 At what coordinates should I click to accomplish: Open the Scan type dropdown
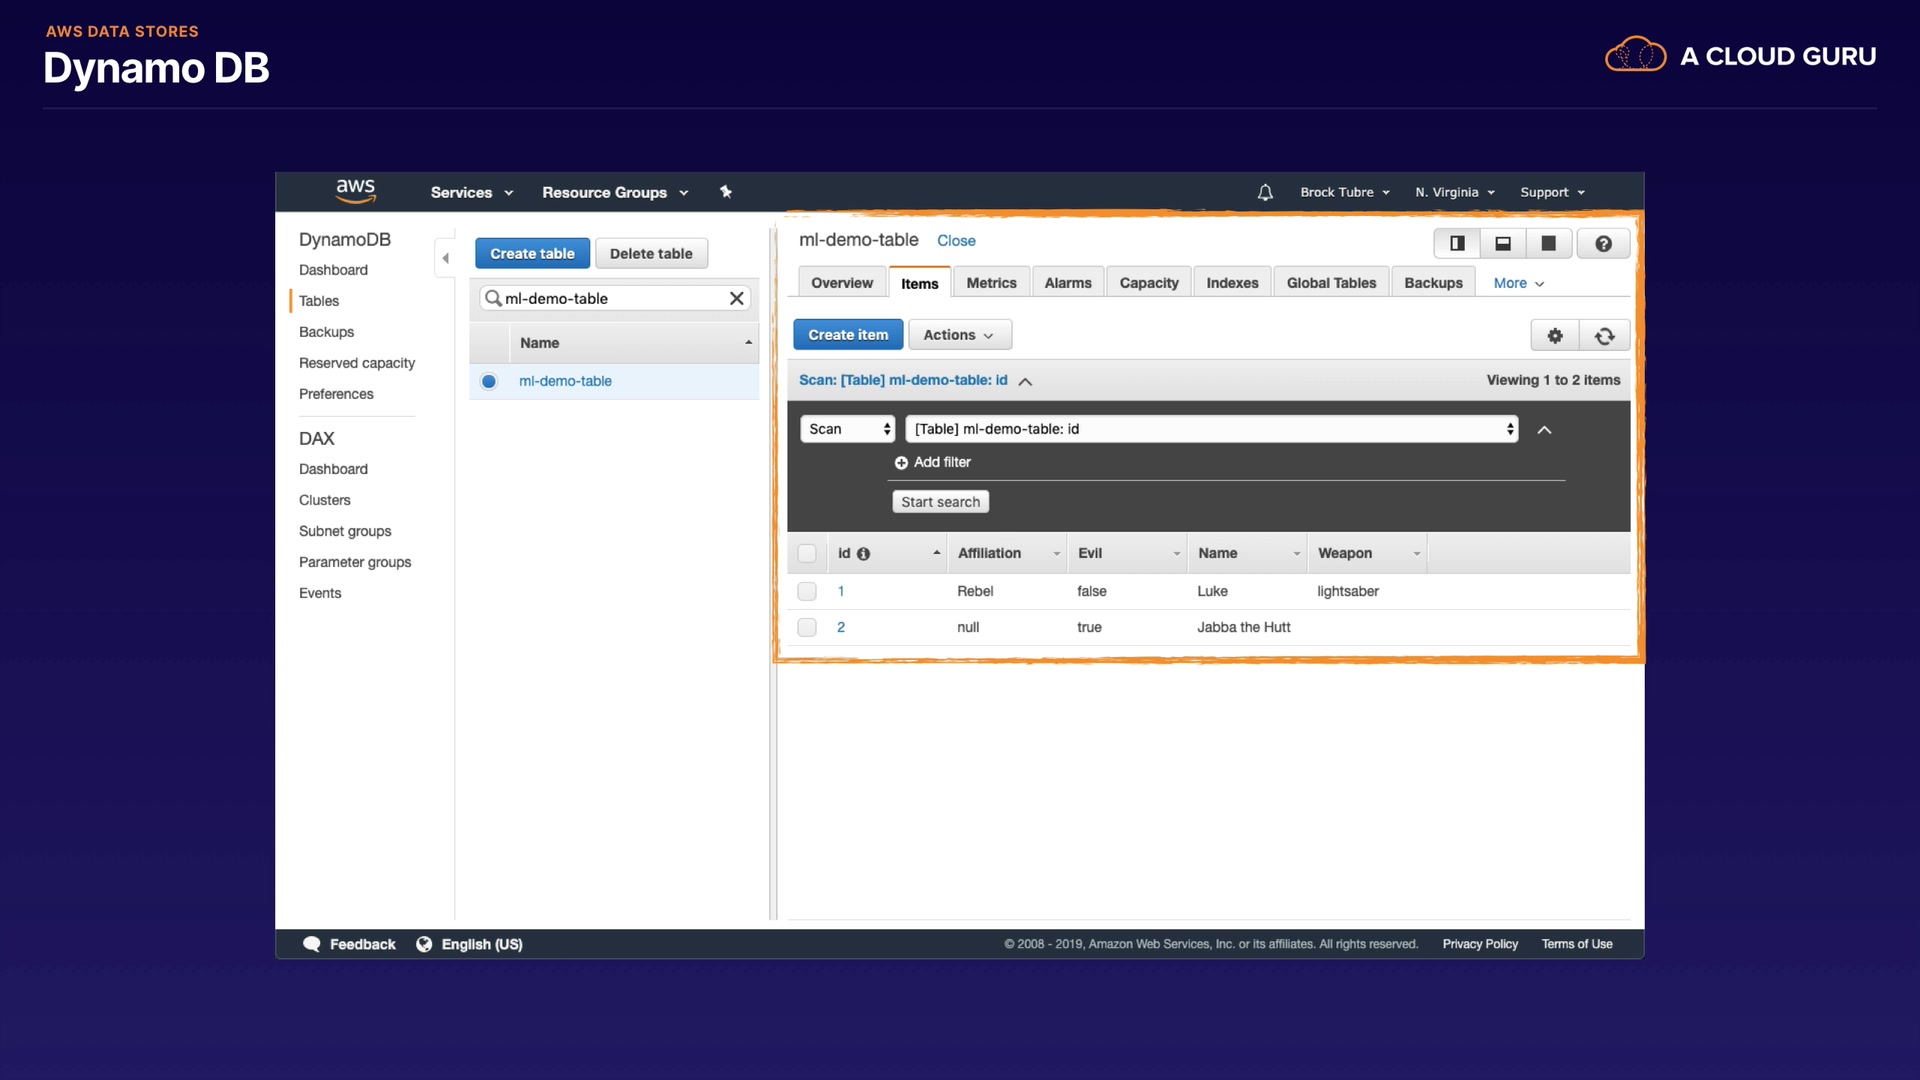pyautogui.click(x=847, y=429)
